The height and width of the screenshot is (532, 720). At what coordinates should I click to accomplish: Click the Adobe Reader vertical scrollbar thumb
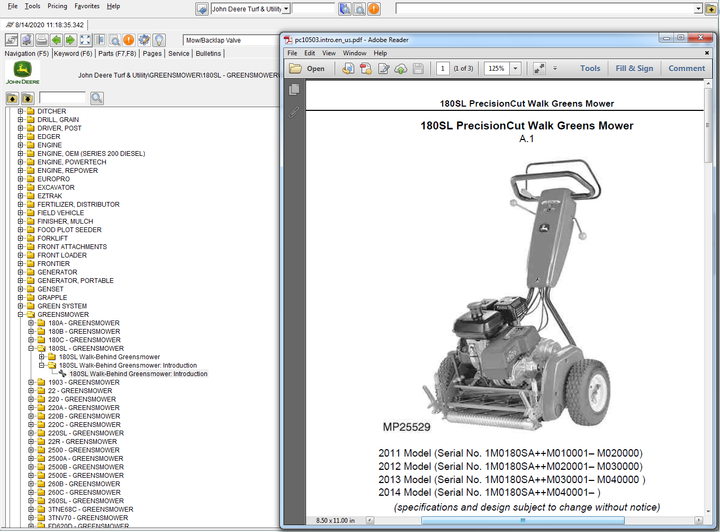(x=708, y=123)
